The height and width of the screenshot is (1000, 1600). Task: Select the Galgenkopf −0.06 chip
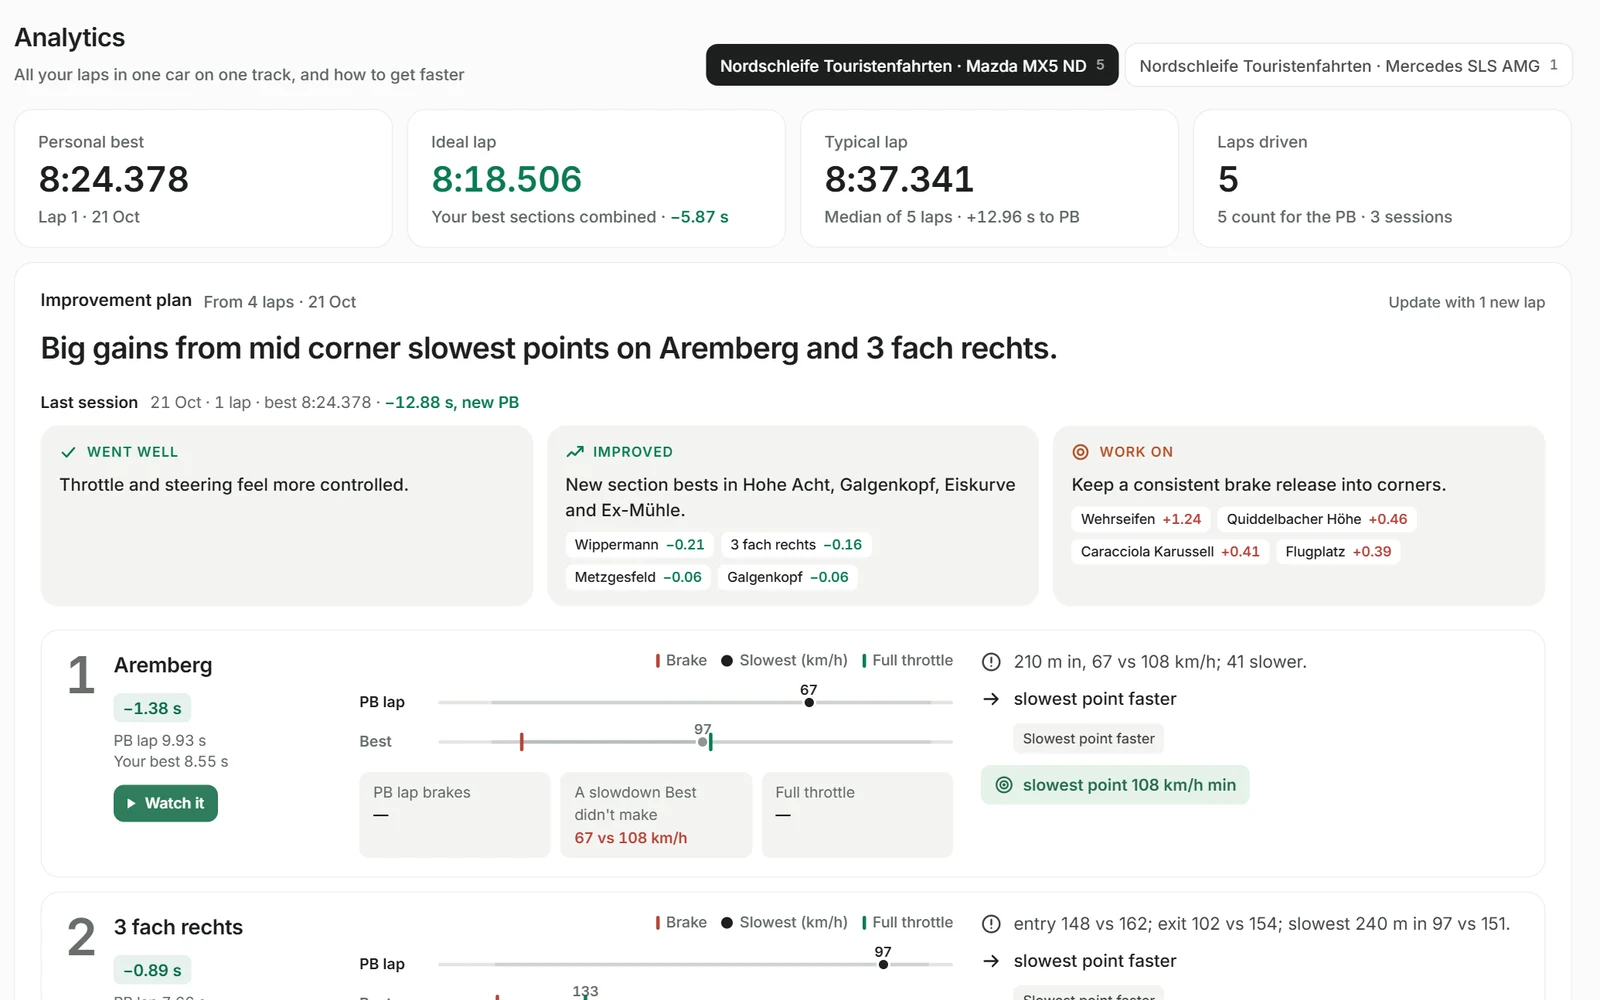[x=787, y=577]
